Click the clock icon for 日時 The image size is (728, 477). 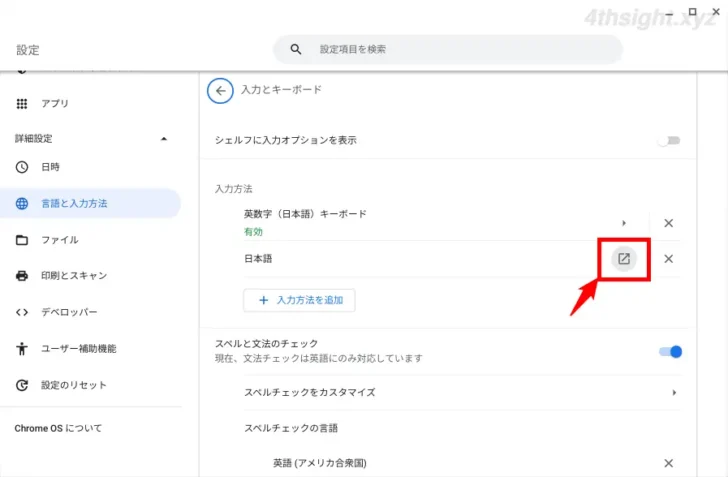pyautogui.click(x=22, y=167)
